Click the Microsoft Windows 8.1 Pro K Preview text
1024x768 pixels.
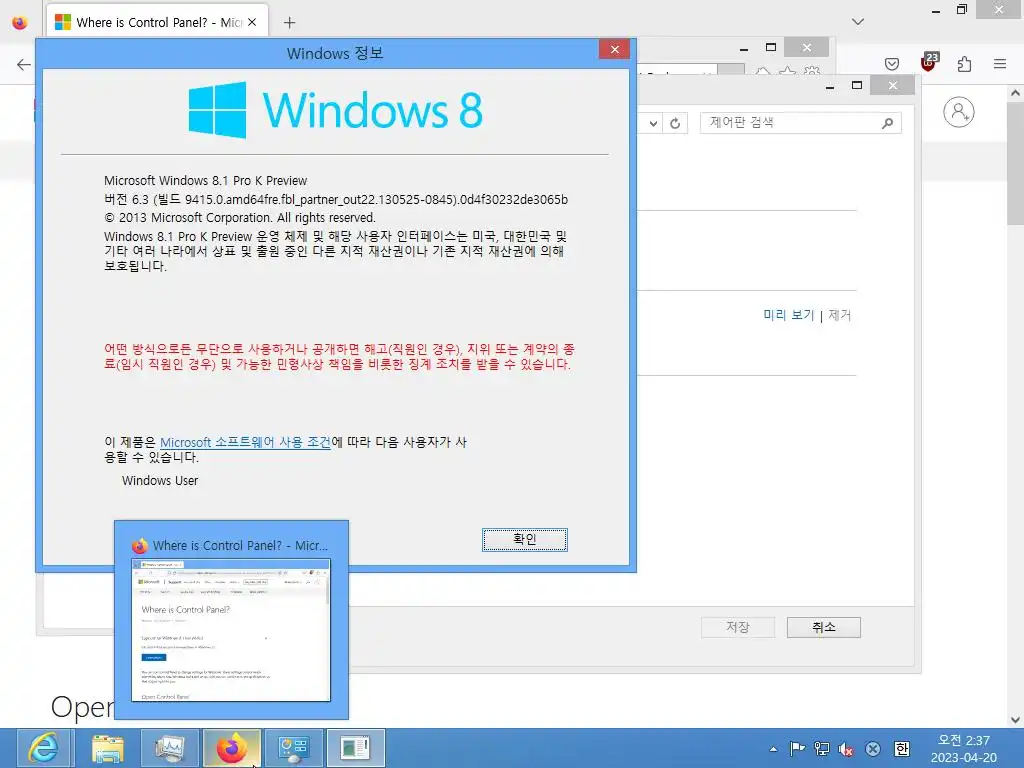(x=205, y=181)
